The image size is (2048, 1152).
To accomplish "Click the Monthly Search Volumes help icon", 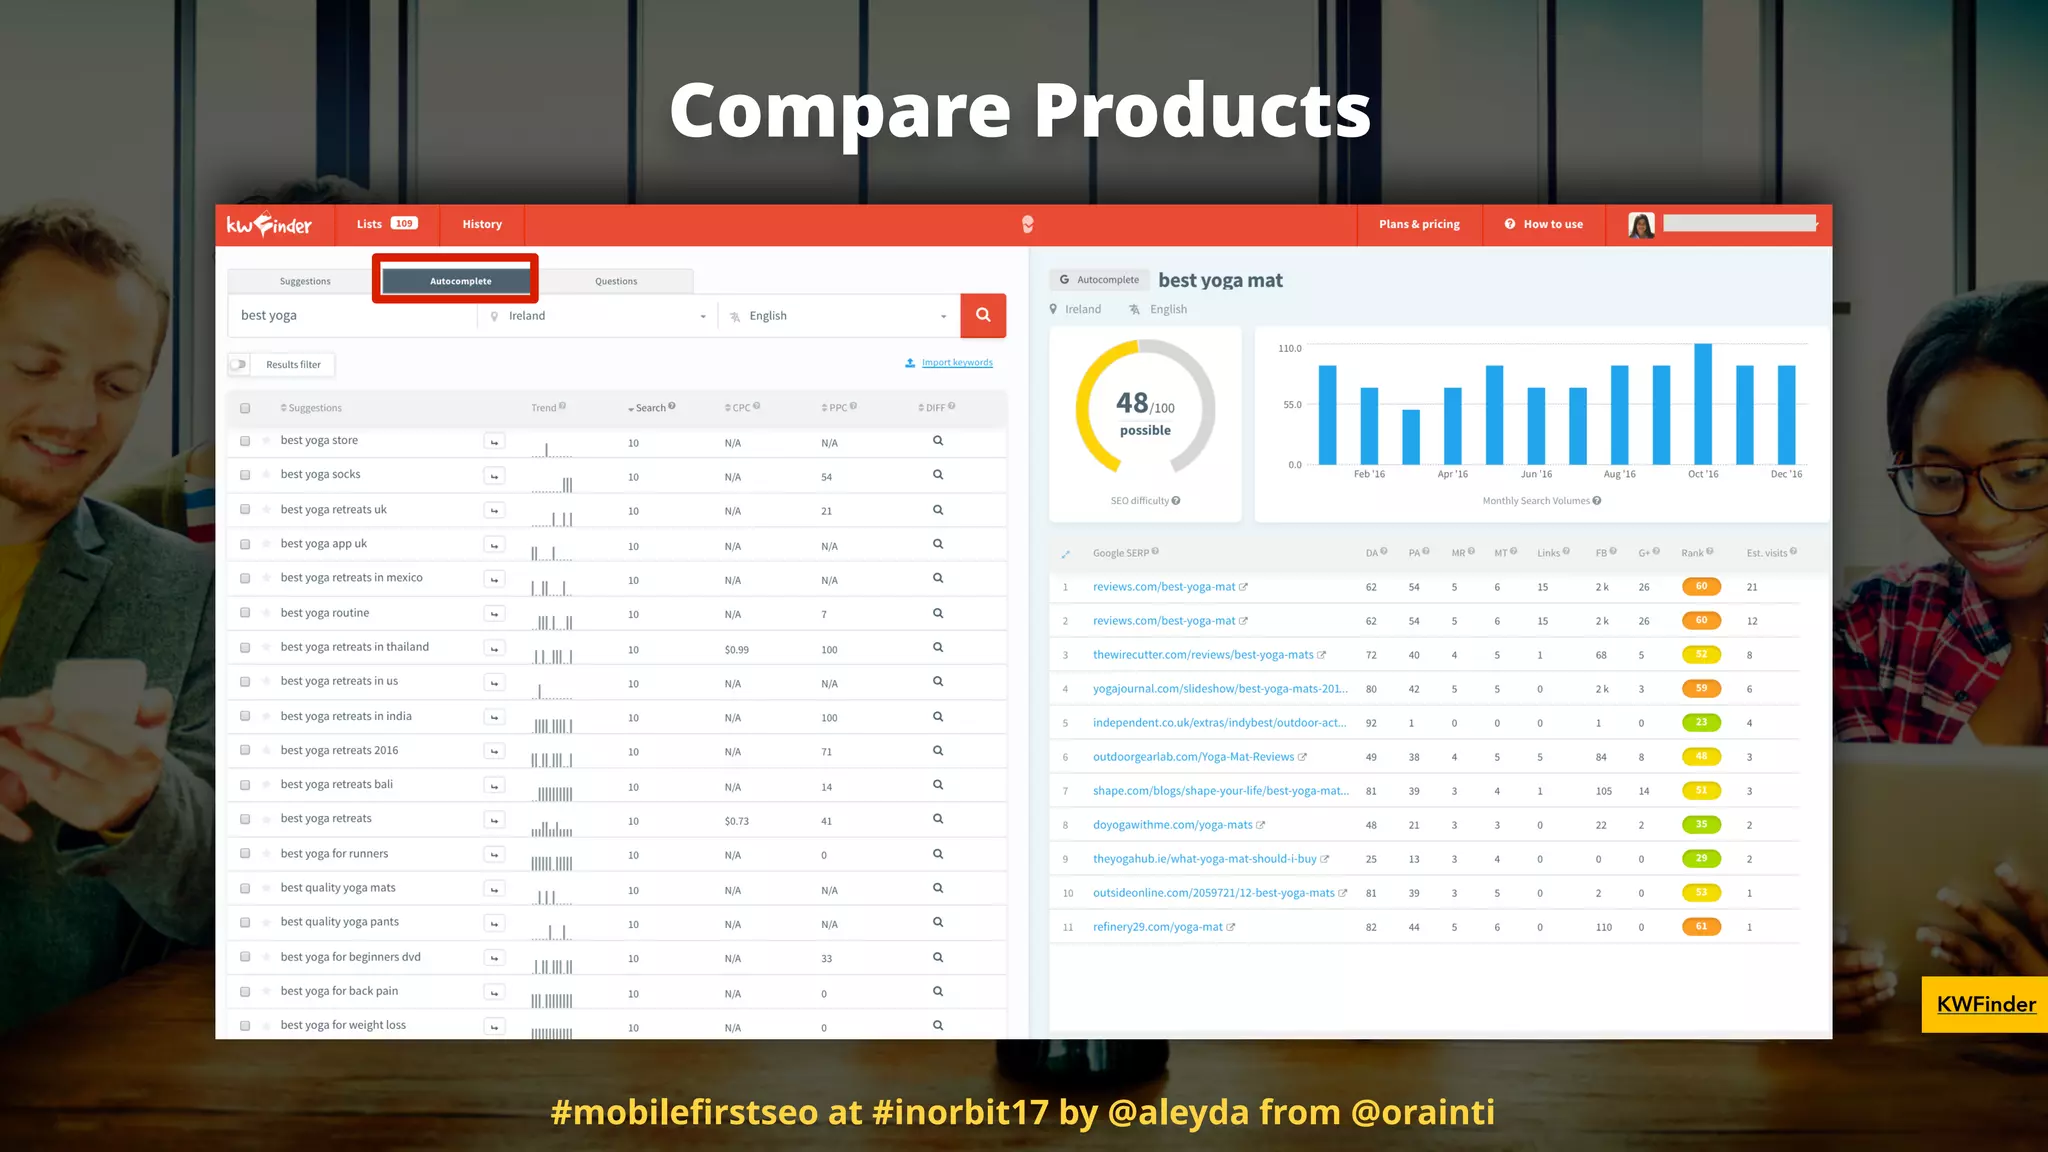I will (x=1597, y=501).
